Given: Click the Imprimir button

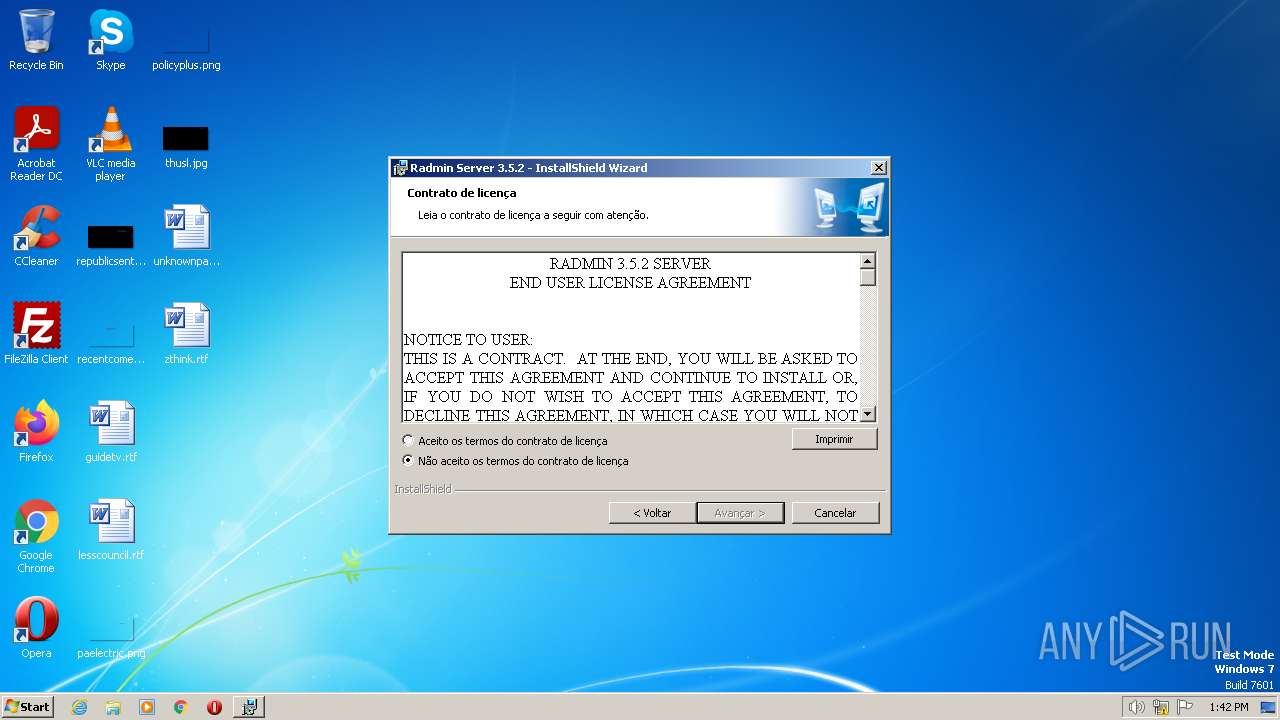Looking at the screenshot, I should pos(834,439).
